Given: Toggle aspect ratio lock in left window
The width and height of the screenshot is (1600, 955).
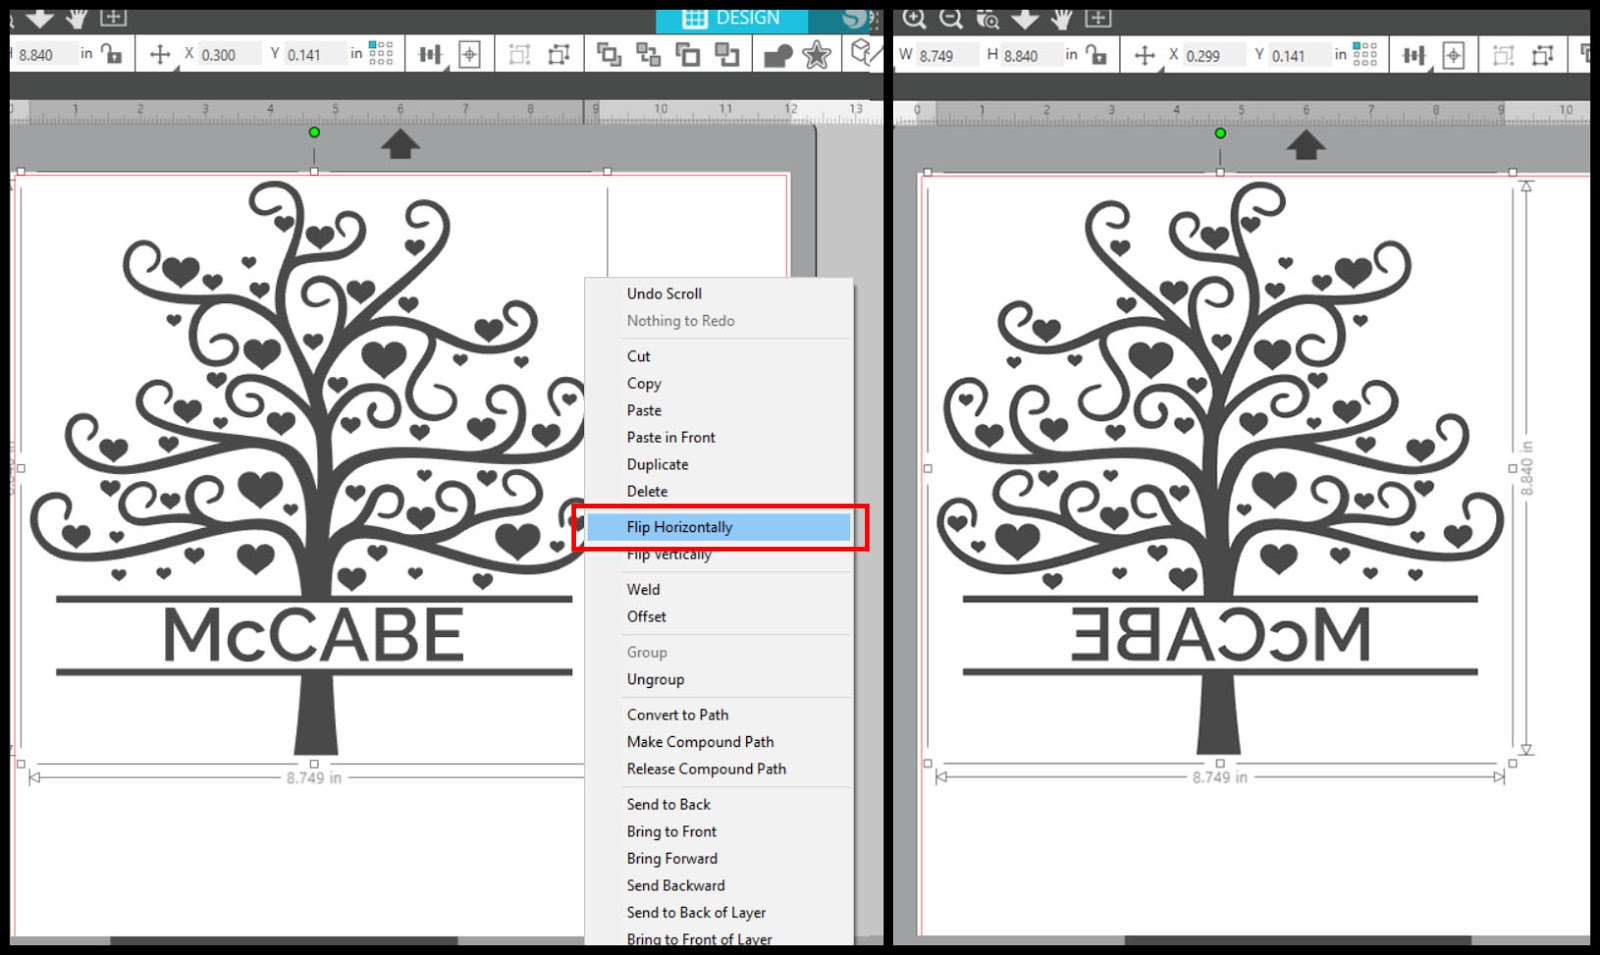Looking at the screenshot, I should tap(112, 54).
